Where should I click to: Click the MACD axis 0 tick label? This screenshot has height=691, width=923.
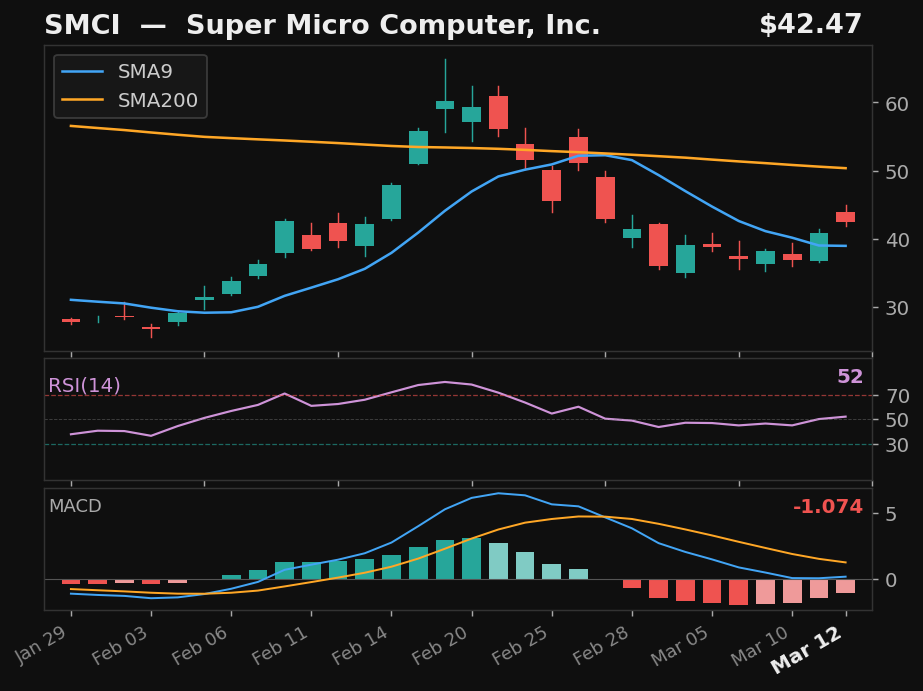click(x=891, y=580)
